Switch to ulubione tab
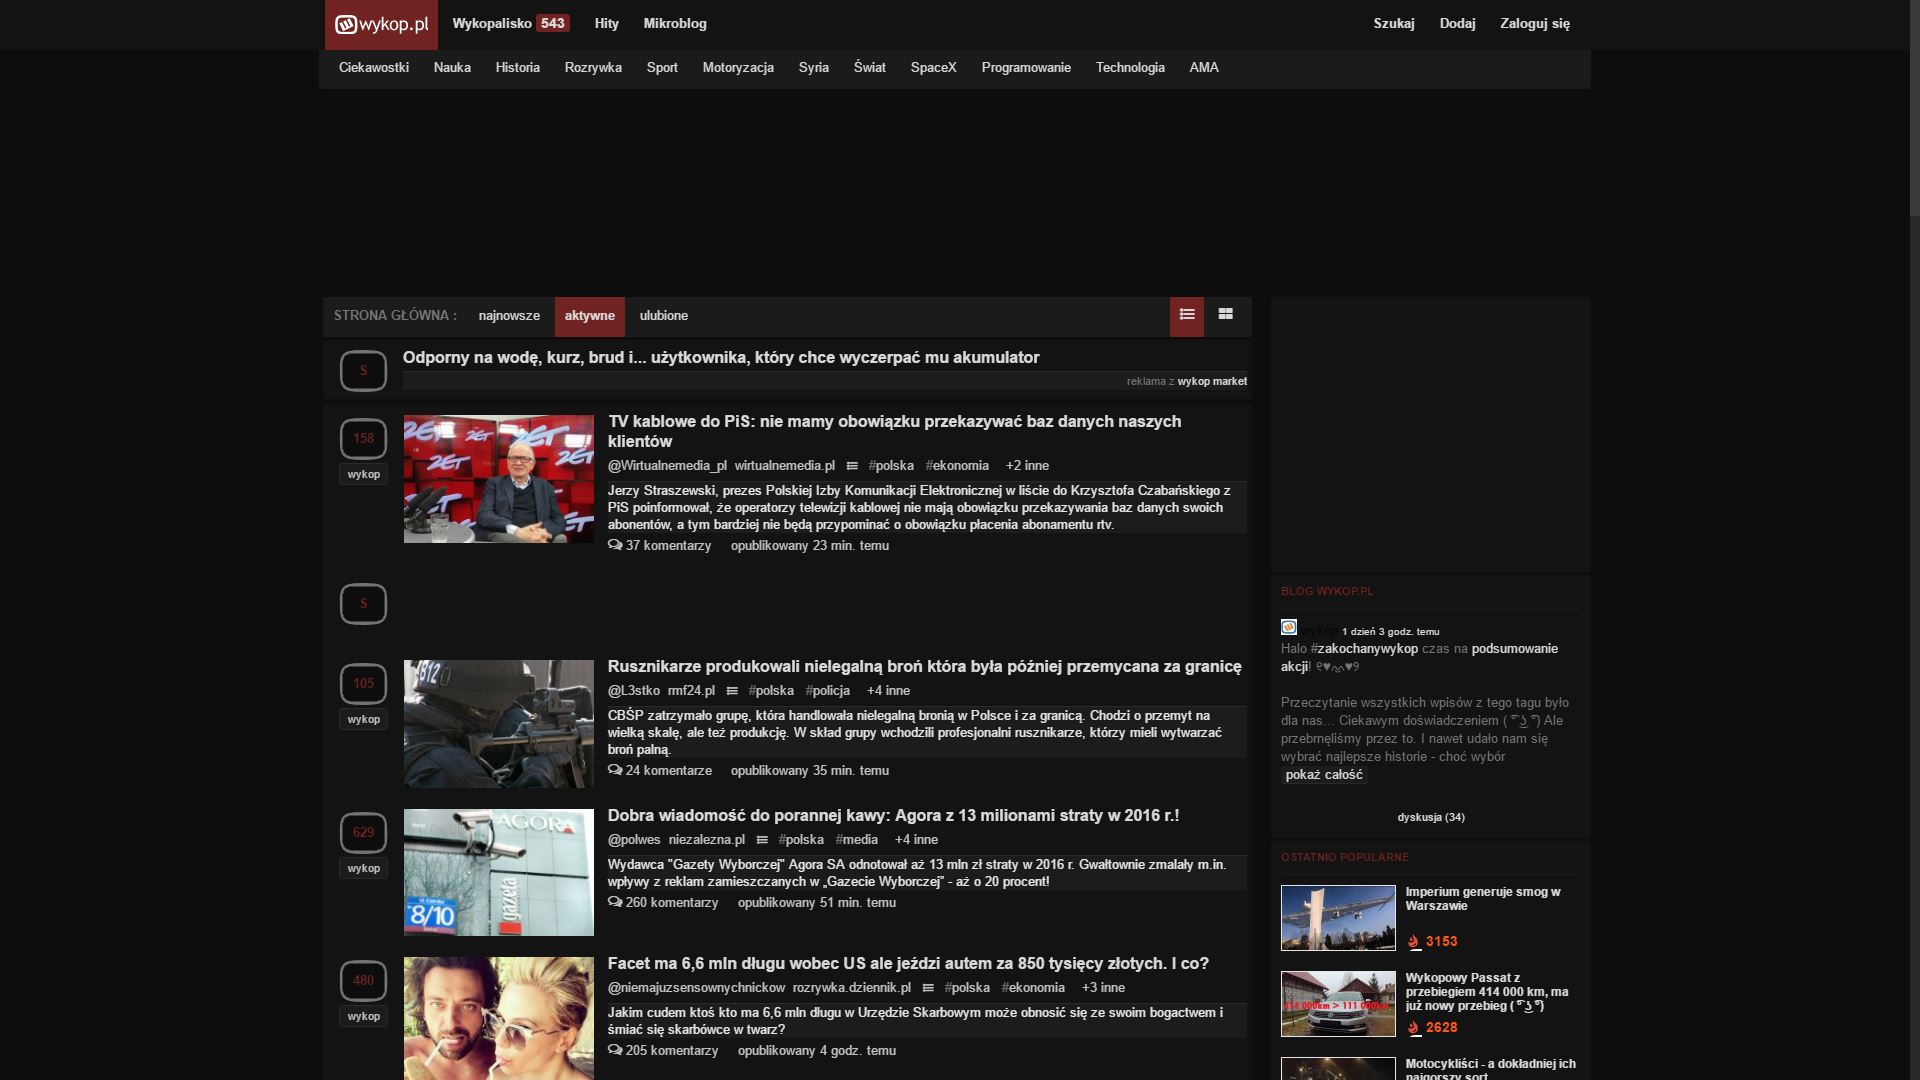Screen dimensions: 1920x1080 click(664, 315)
